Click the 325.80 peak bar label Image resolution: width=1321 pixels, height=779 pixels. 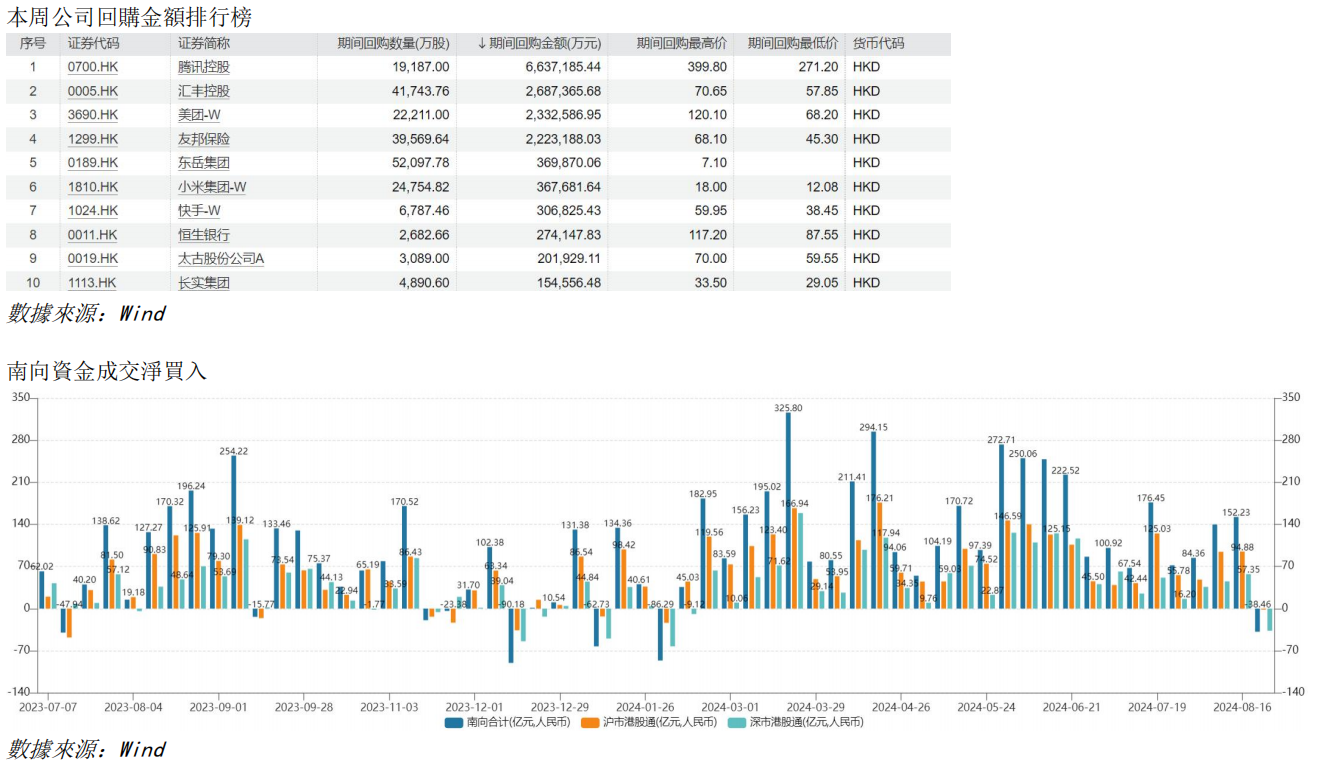pos(788,408)
